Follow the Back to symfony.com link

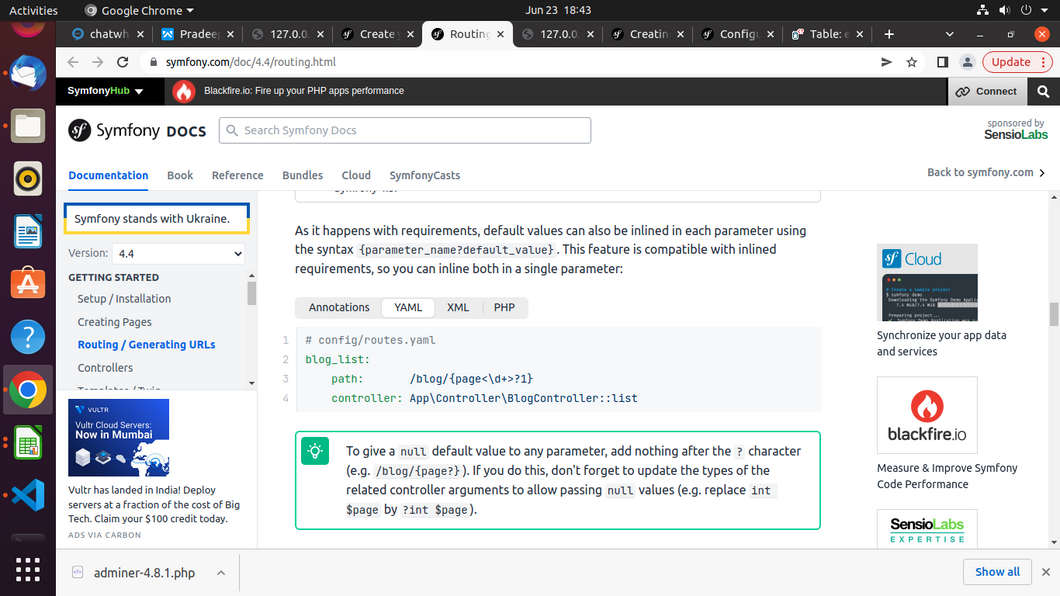986,172
